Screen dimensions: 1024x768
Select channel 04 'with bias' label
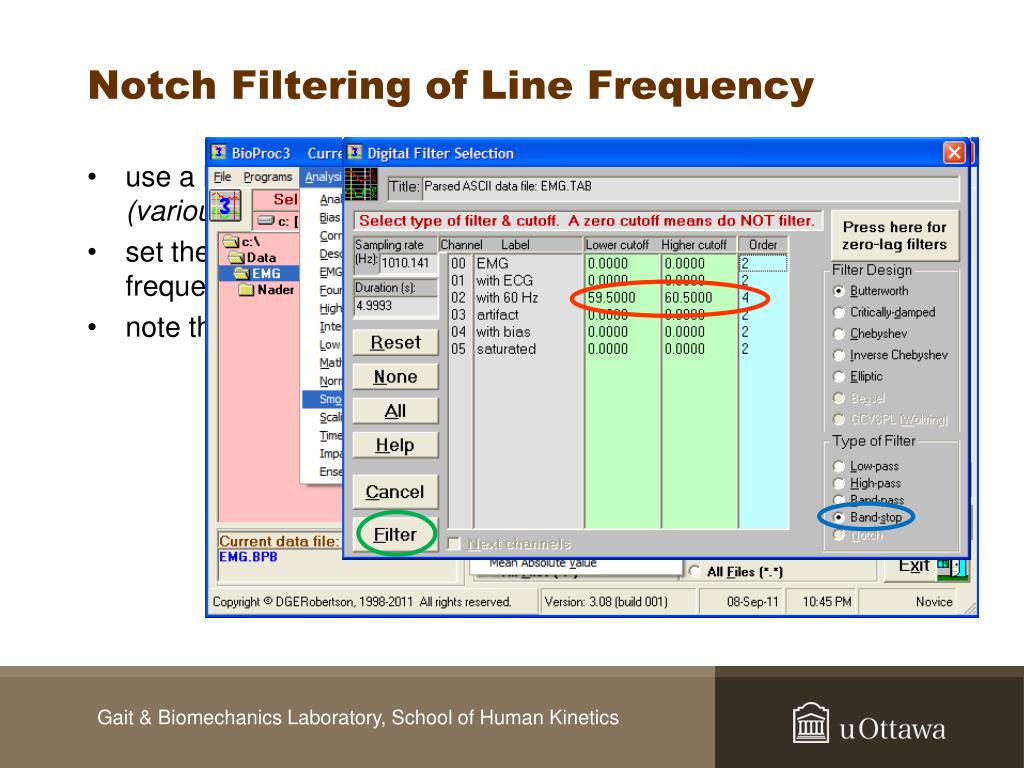point(503,332)
